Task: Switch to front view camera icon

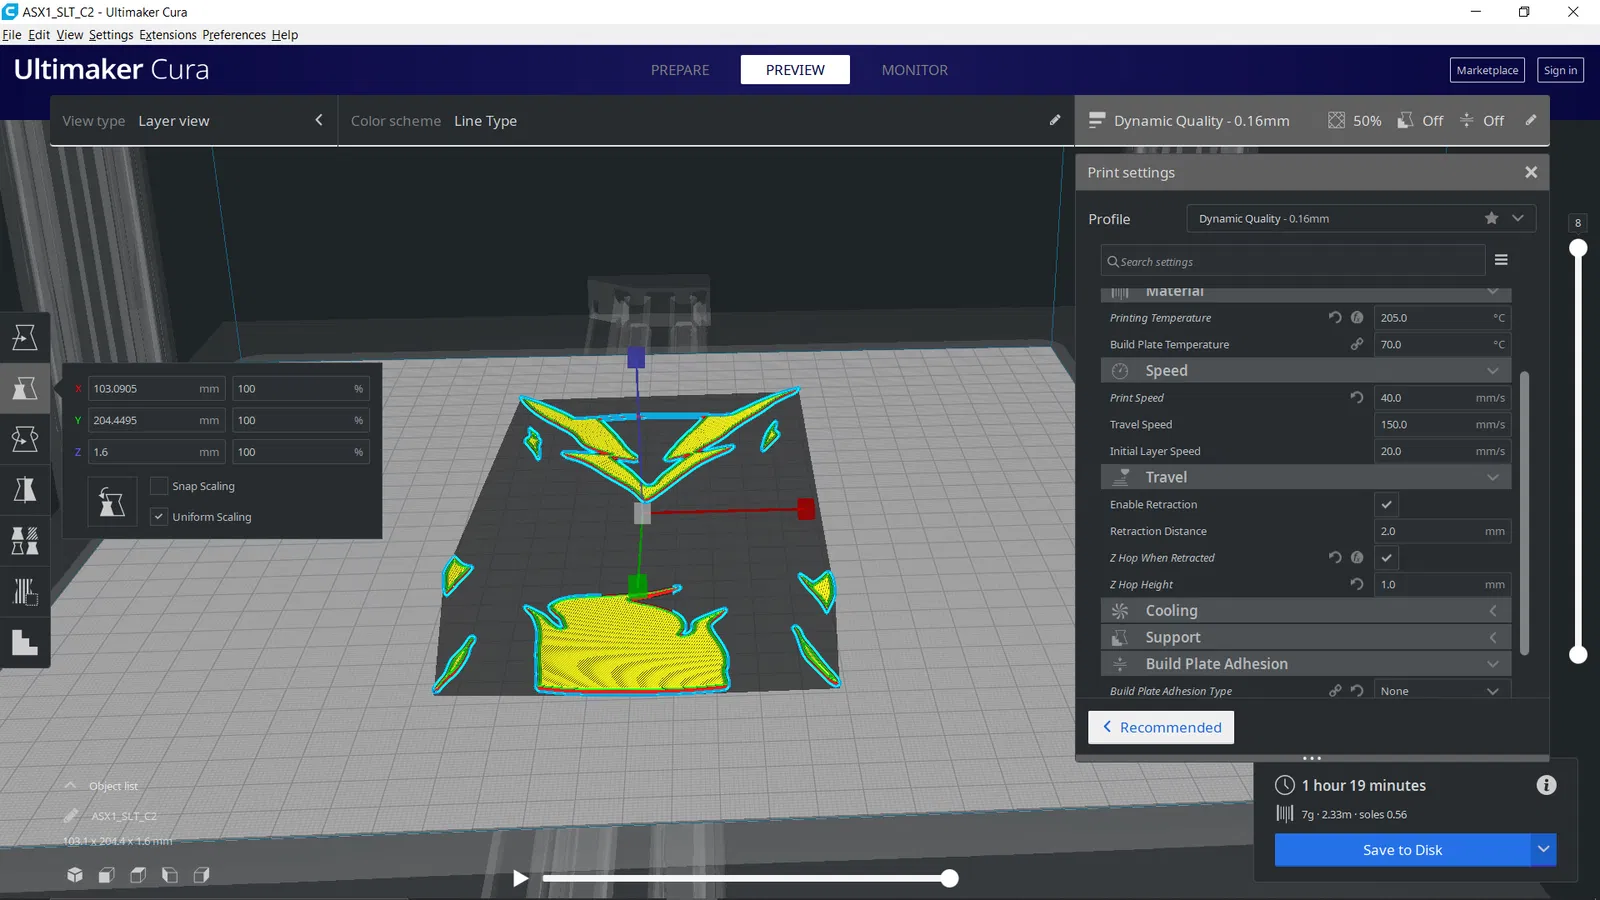Action: (106, 875)
